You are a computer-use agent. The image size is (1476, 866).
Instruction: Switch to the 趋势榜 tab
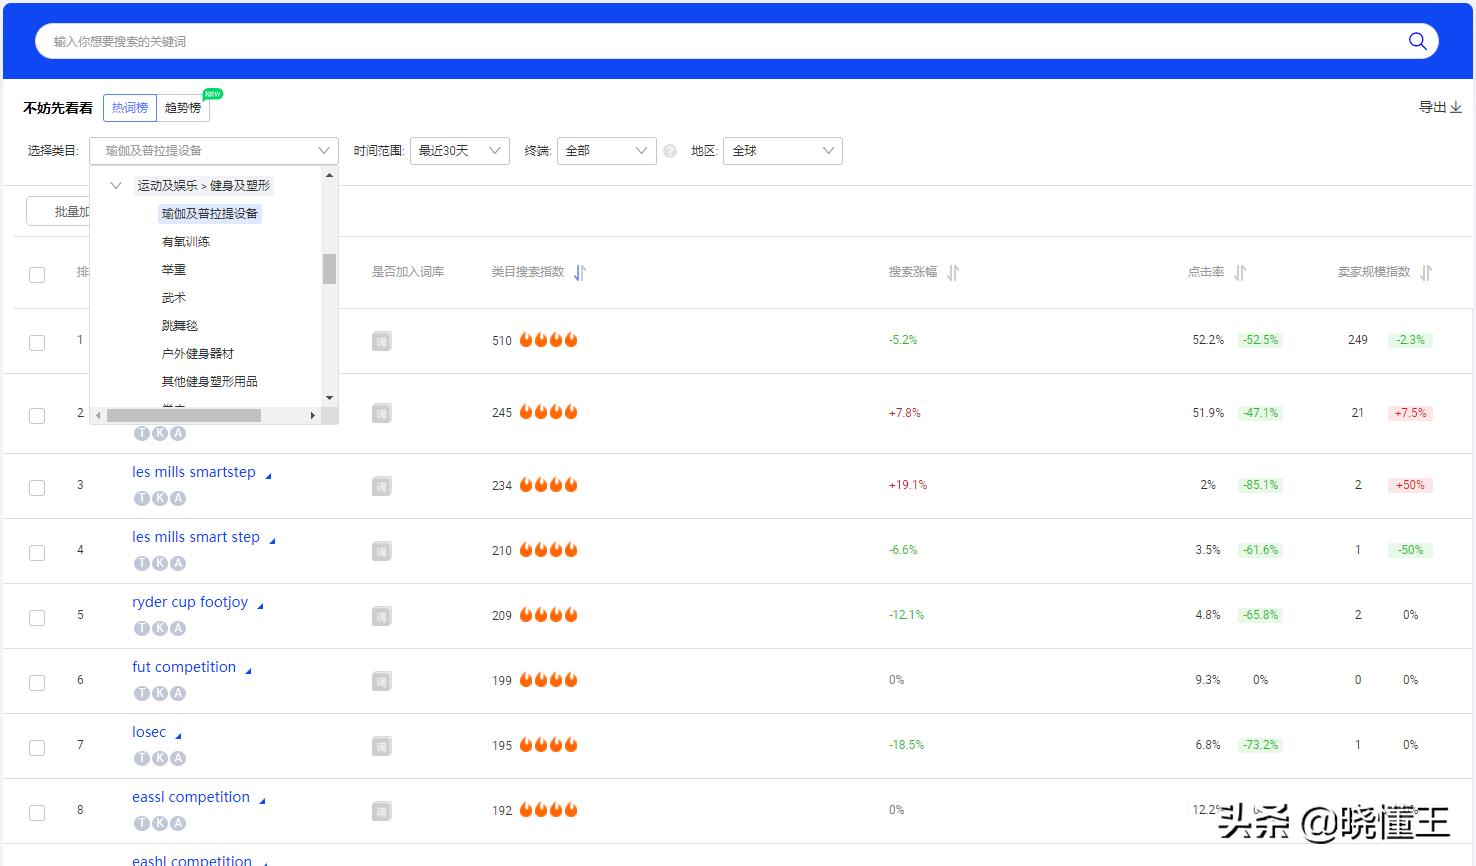click(x=183, y=108)
